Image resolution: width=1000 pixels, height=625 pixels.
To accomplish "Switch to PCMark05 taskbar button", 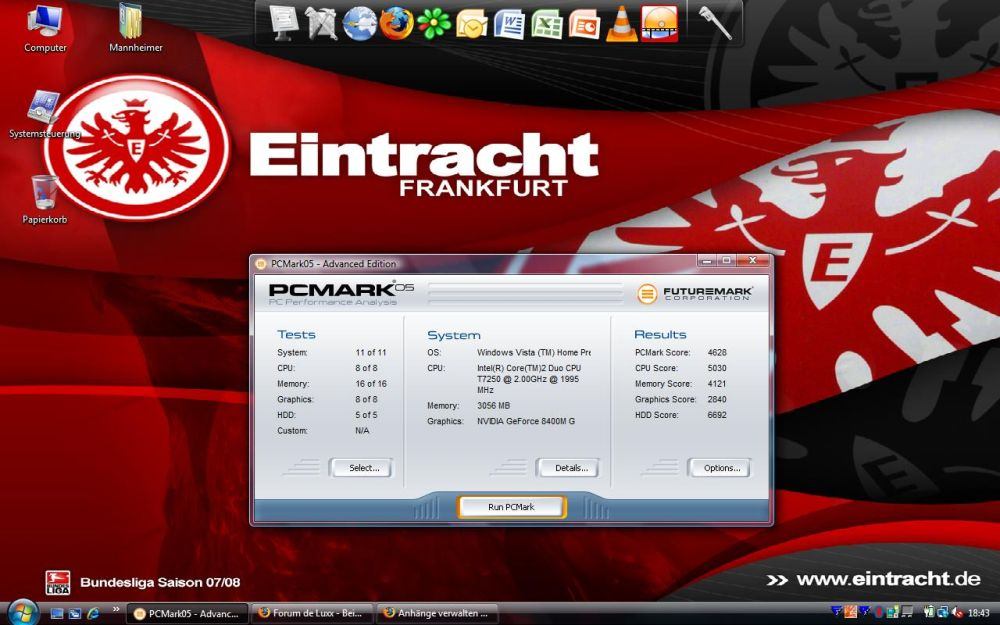I will coord(188,614).
